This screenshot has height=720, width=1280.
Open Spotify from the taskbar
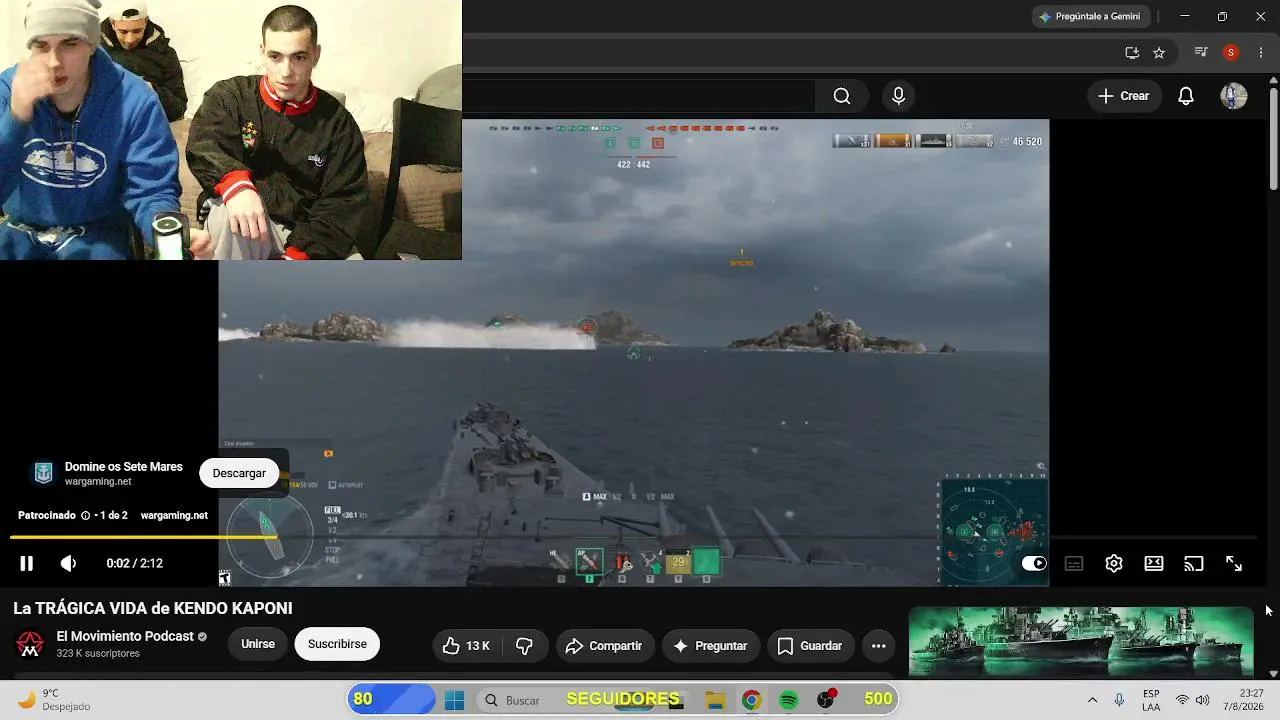click(788, 700)
